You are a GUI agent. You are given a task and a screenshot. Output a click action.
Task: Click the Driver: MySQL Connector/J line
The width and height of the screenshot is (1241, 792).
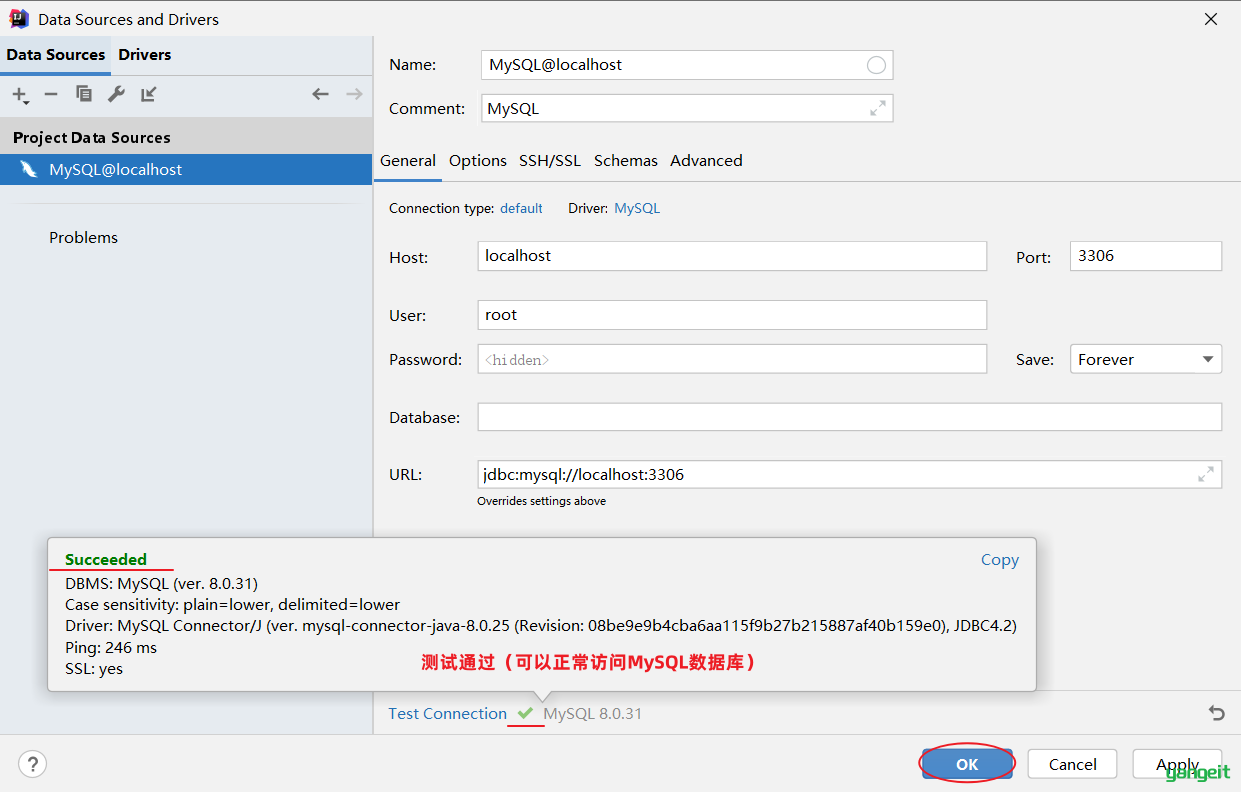click(540, 626)
